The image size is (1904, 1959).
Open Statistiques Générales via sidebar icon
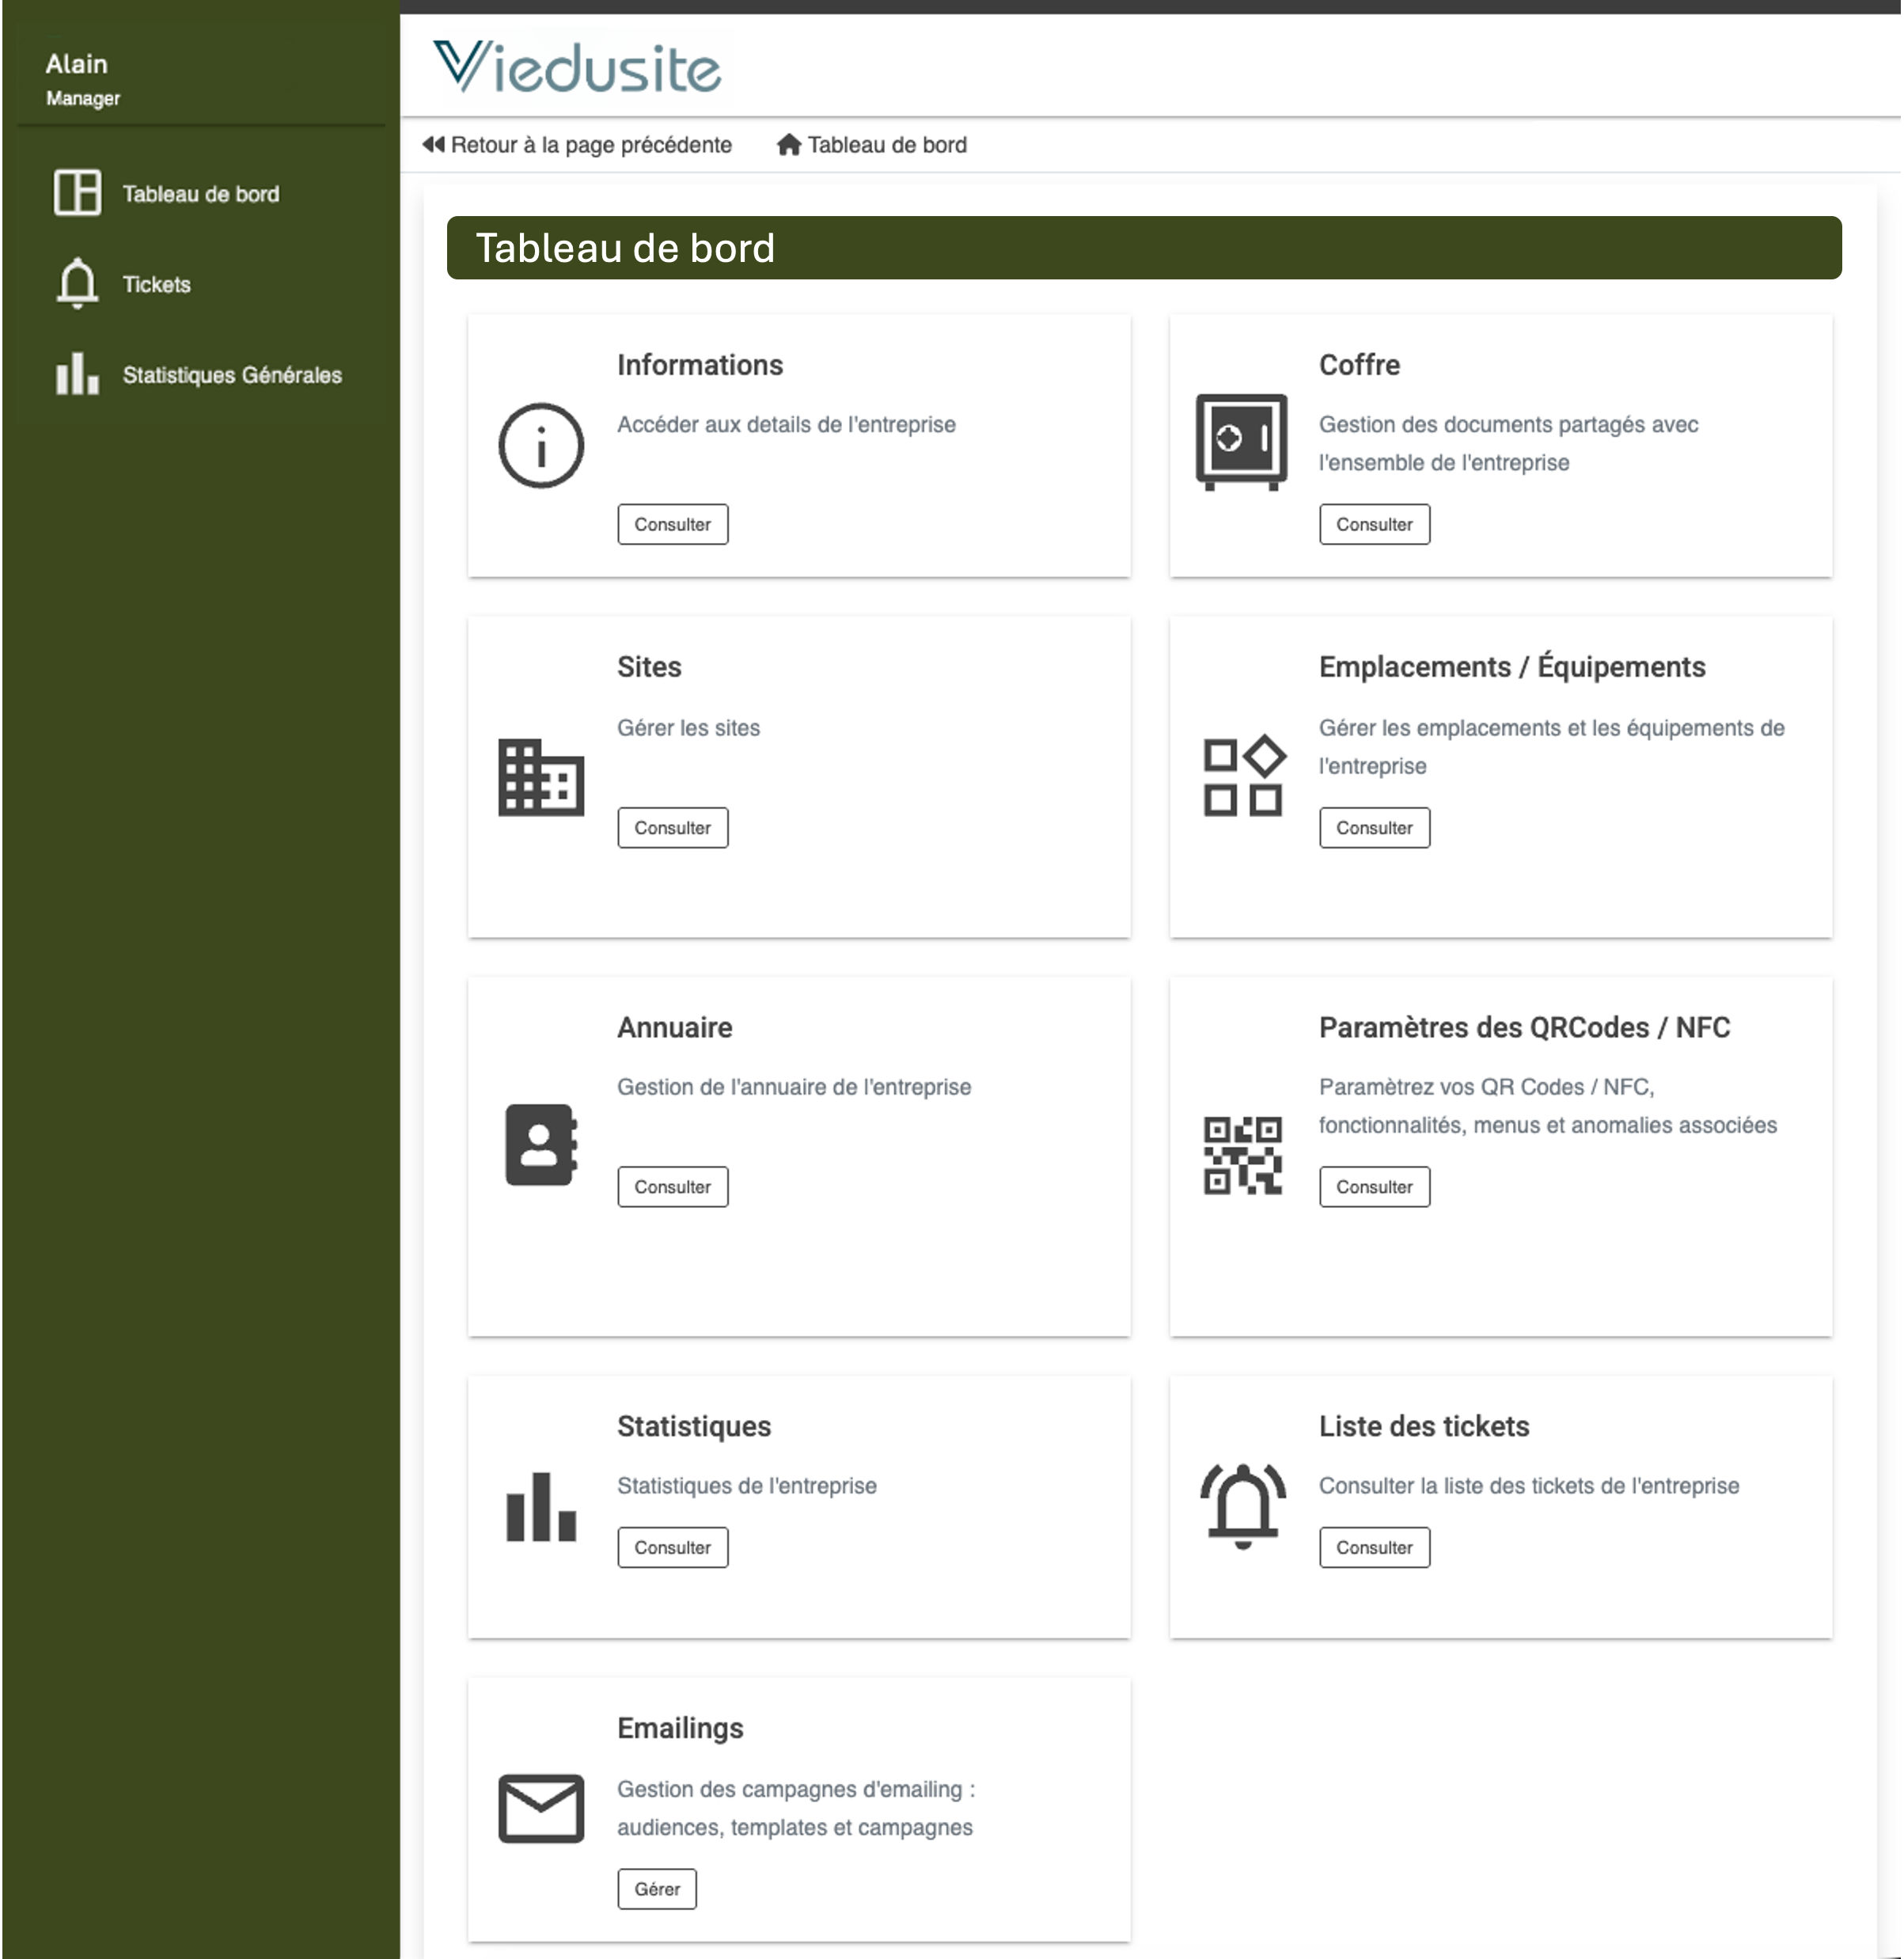pos(77,375)
